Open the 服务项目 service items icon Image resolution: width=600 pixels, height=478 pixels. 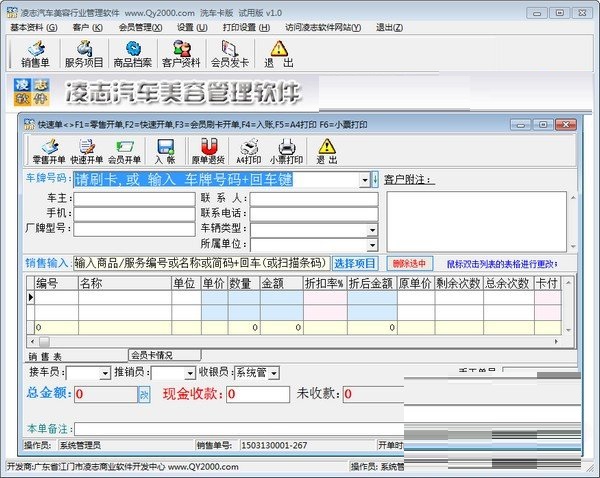click(x=84, y=54)
